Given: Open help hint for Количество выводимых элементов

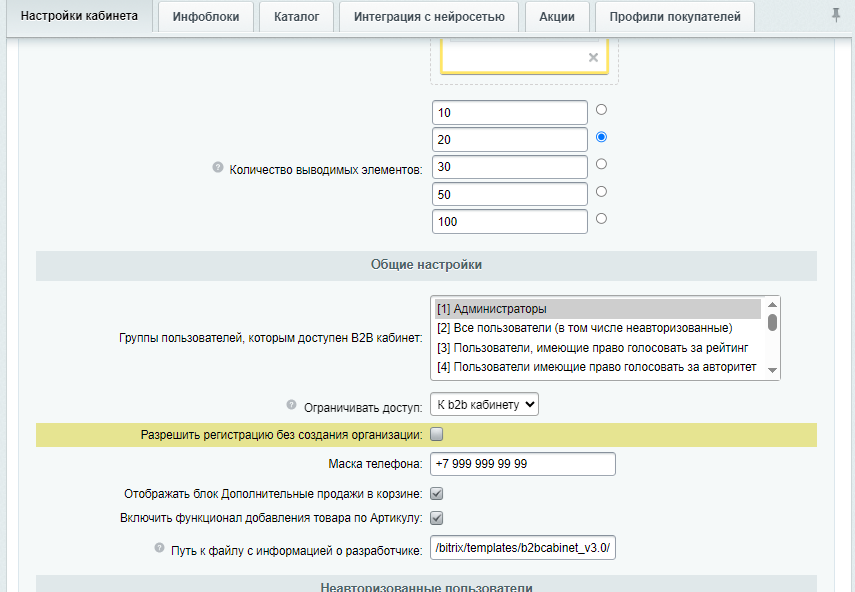Looking at the screenshot, I should pyautogui.click(x=218, y=167).
